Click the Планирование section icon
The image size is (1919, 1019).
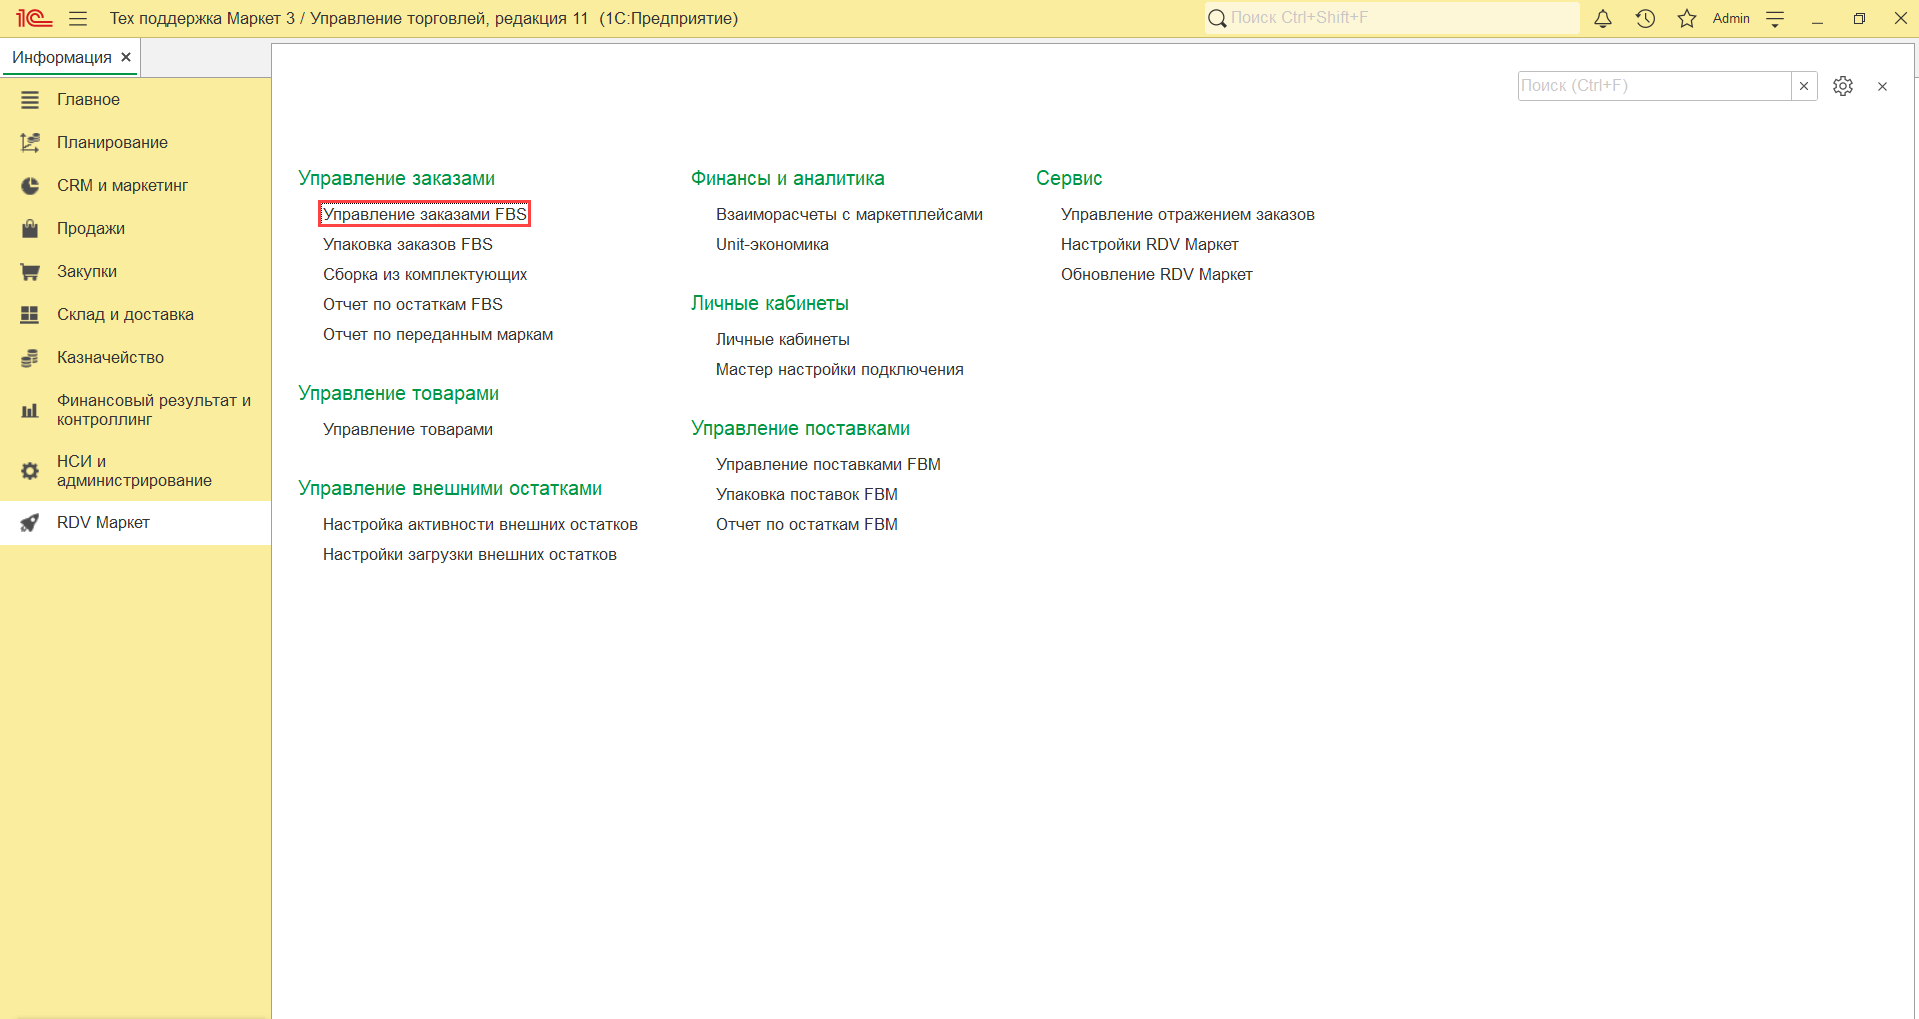click(x=30, y=143)
